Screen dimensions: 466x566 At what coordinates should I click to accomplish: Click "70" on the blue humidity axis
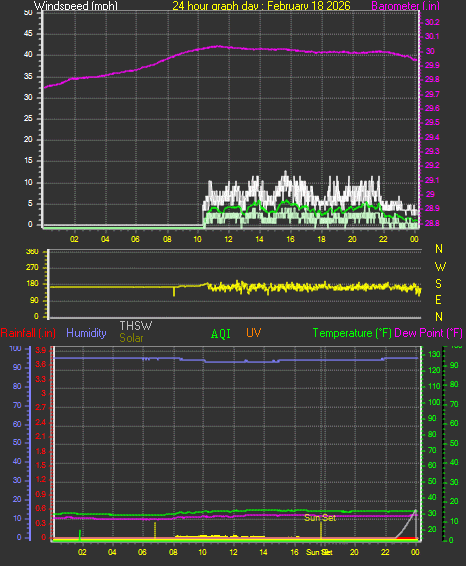tap(17, 405)
